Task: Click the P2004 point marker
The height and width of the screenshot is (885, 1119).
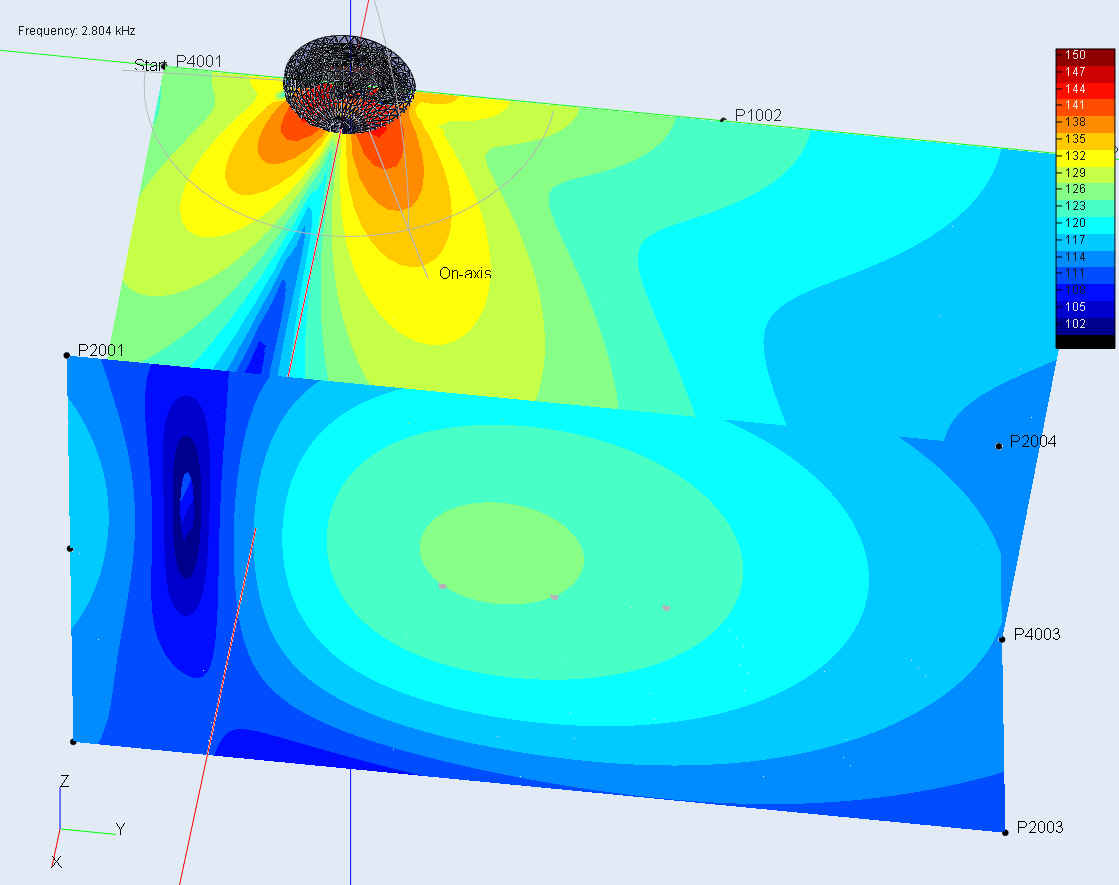Action: coord(998,446)
